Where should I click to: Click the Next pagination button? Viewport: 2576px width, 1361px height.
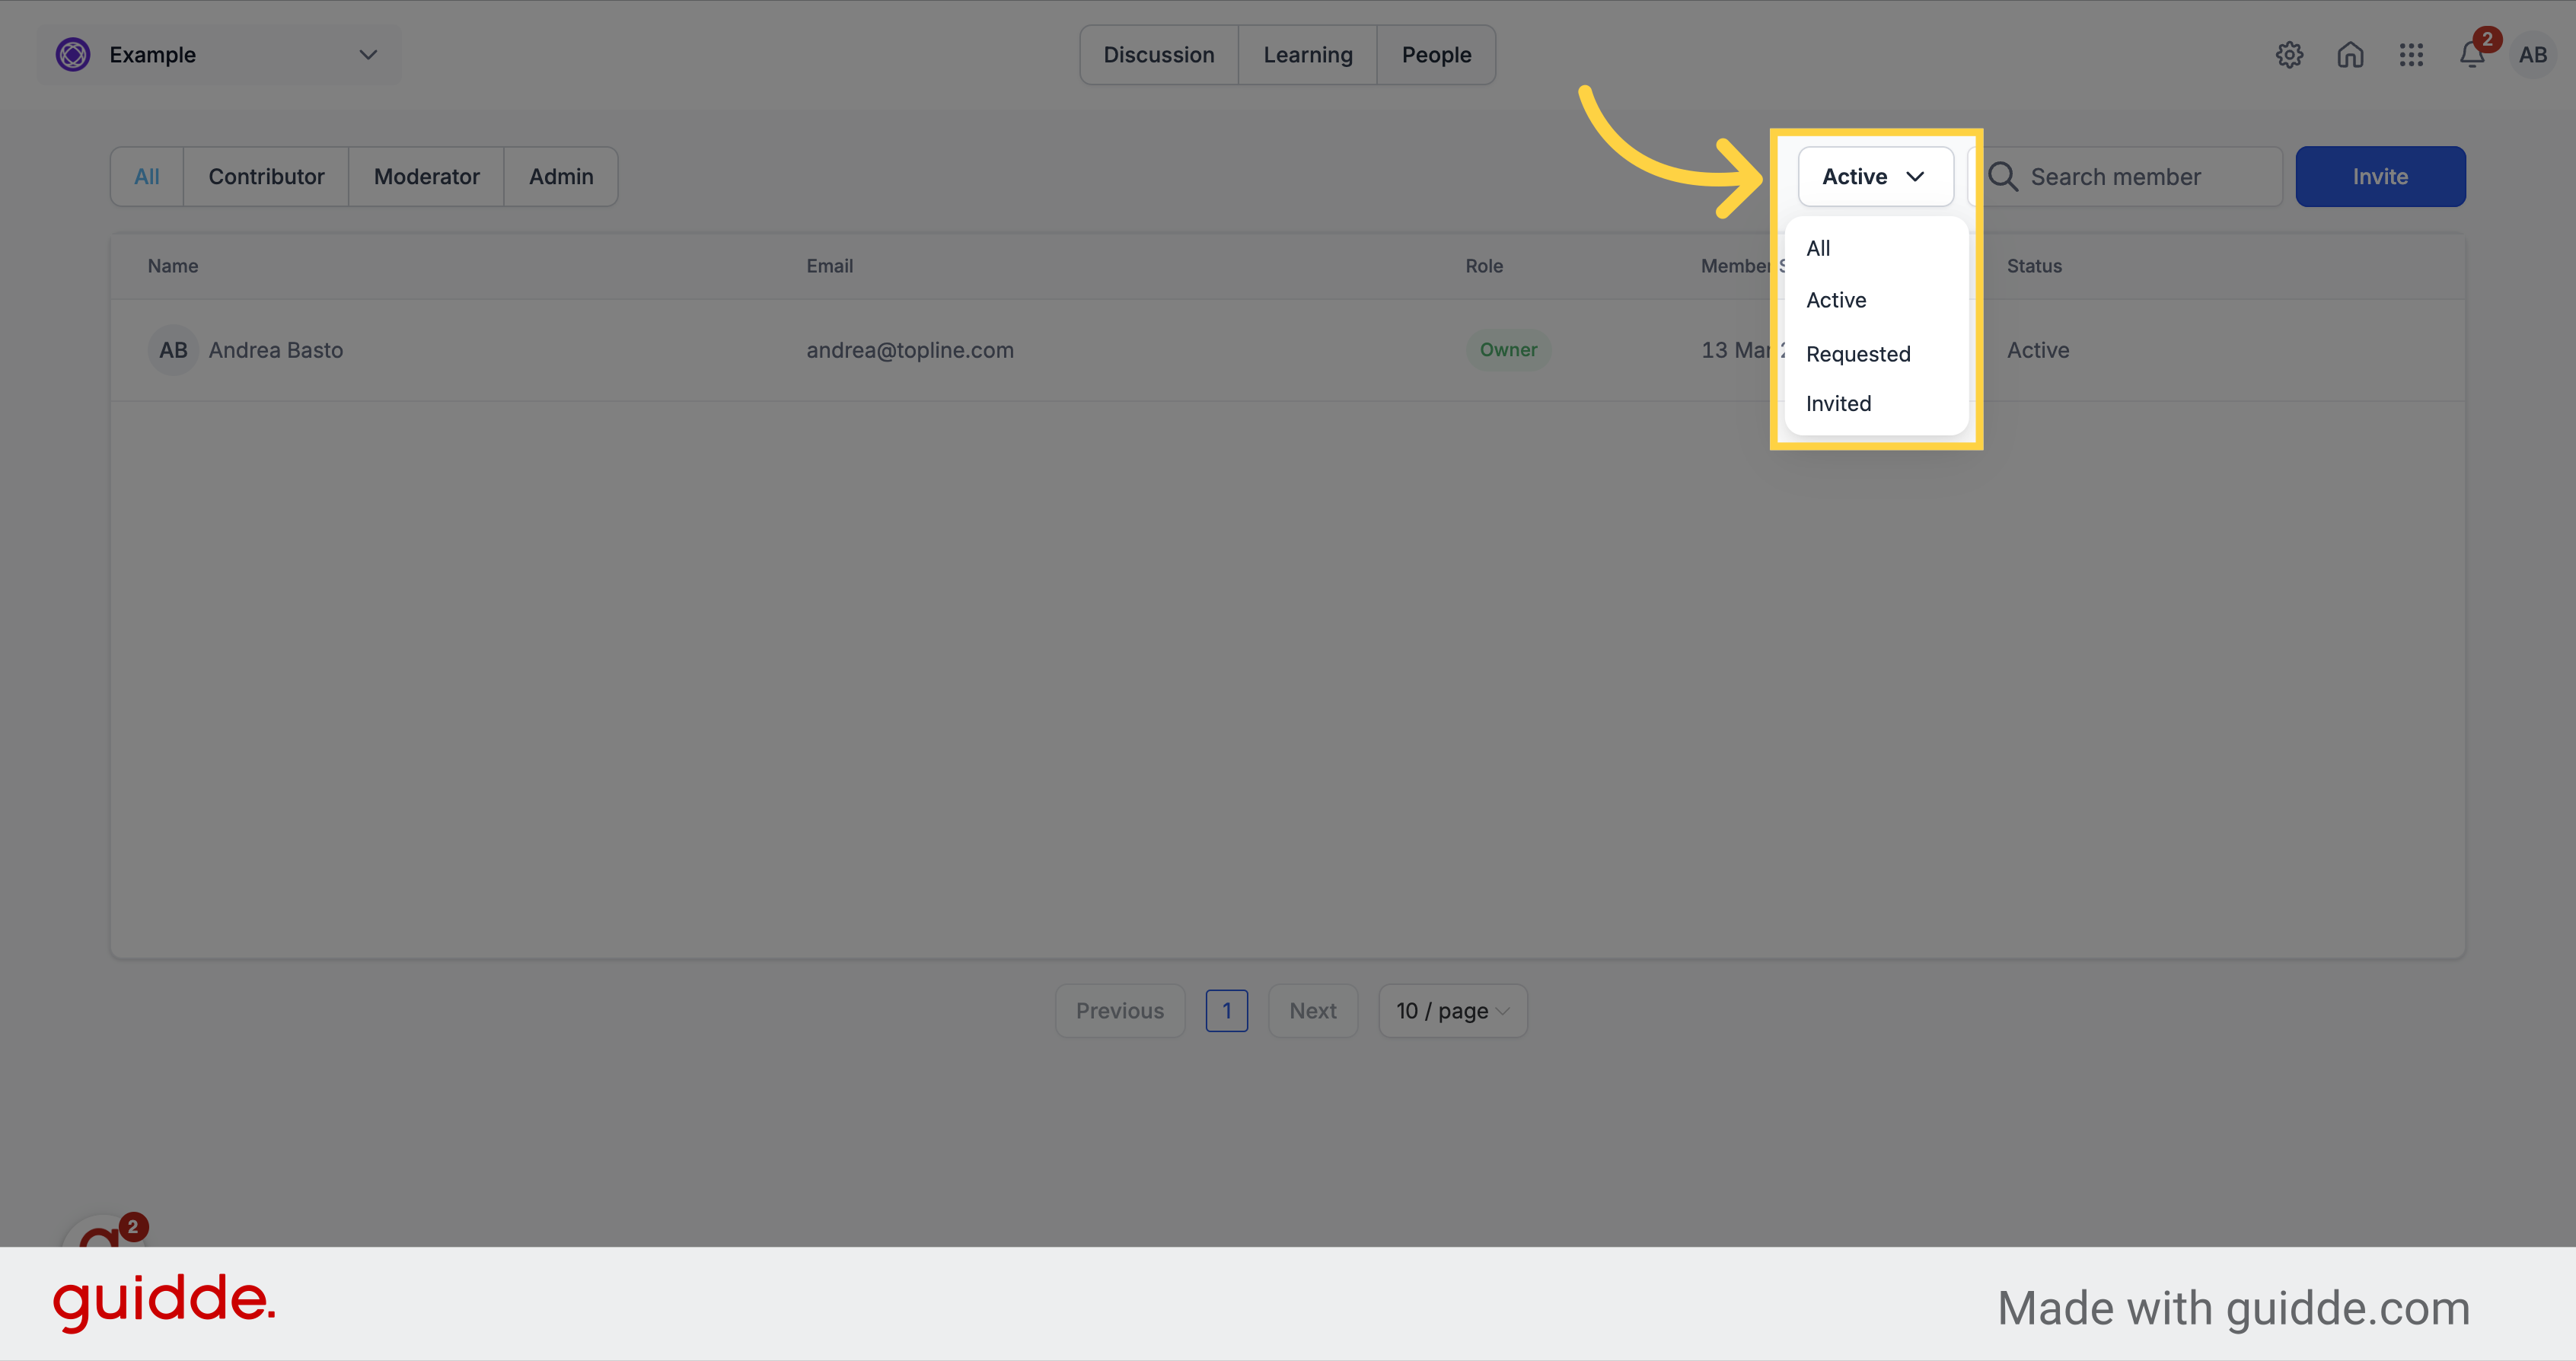click(x=1312, y=1010)
